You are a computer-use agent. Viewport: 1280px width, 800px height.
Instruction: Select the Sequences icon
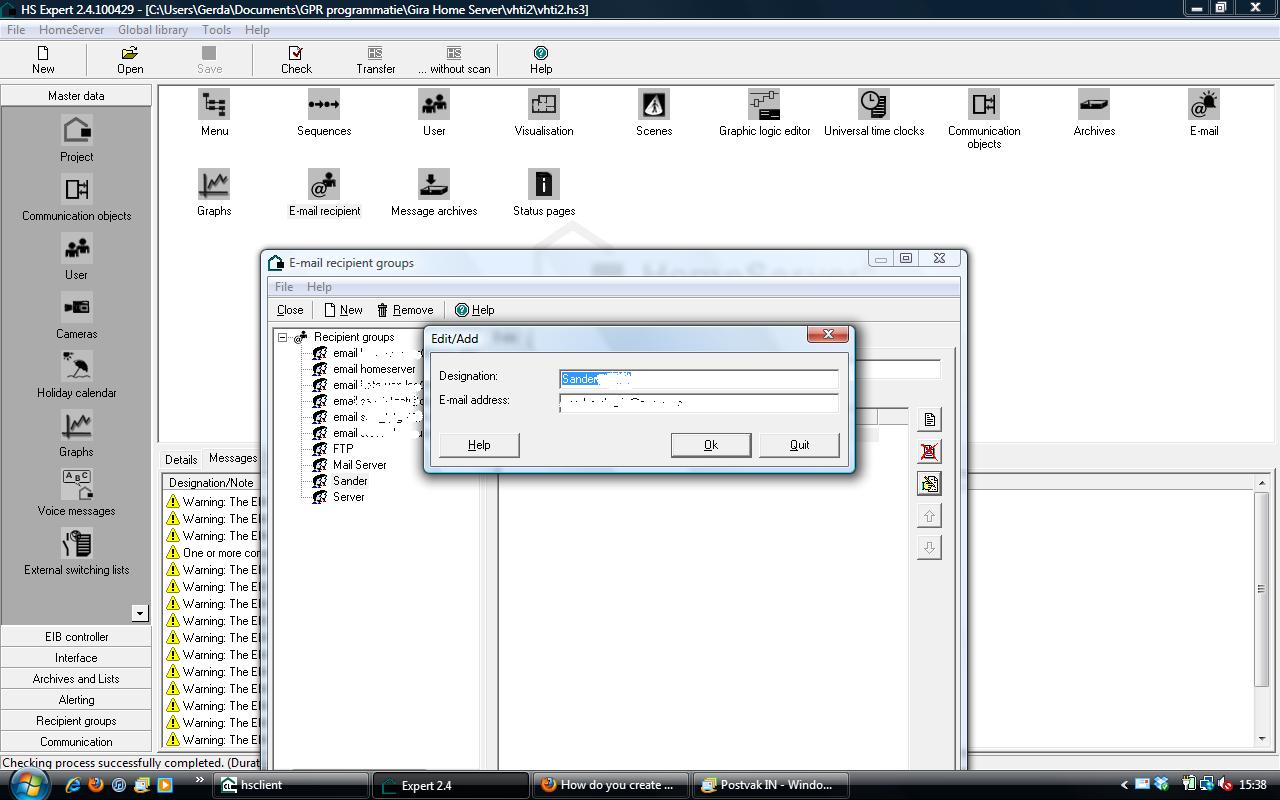[324, 106]
